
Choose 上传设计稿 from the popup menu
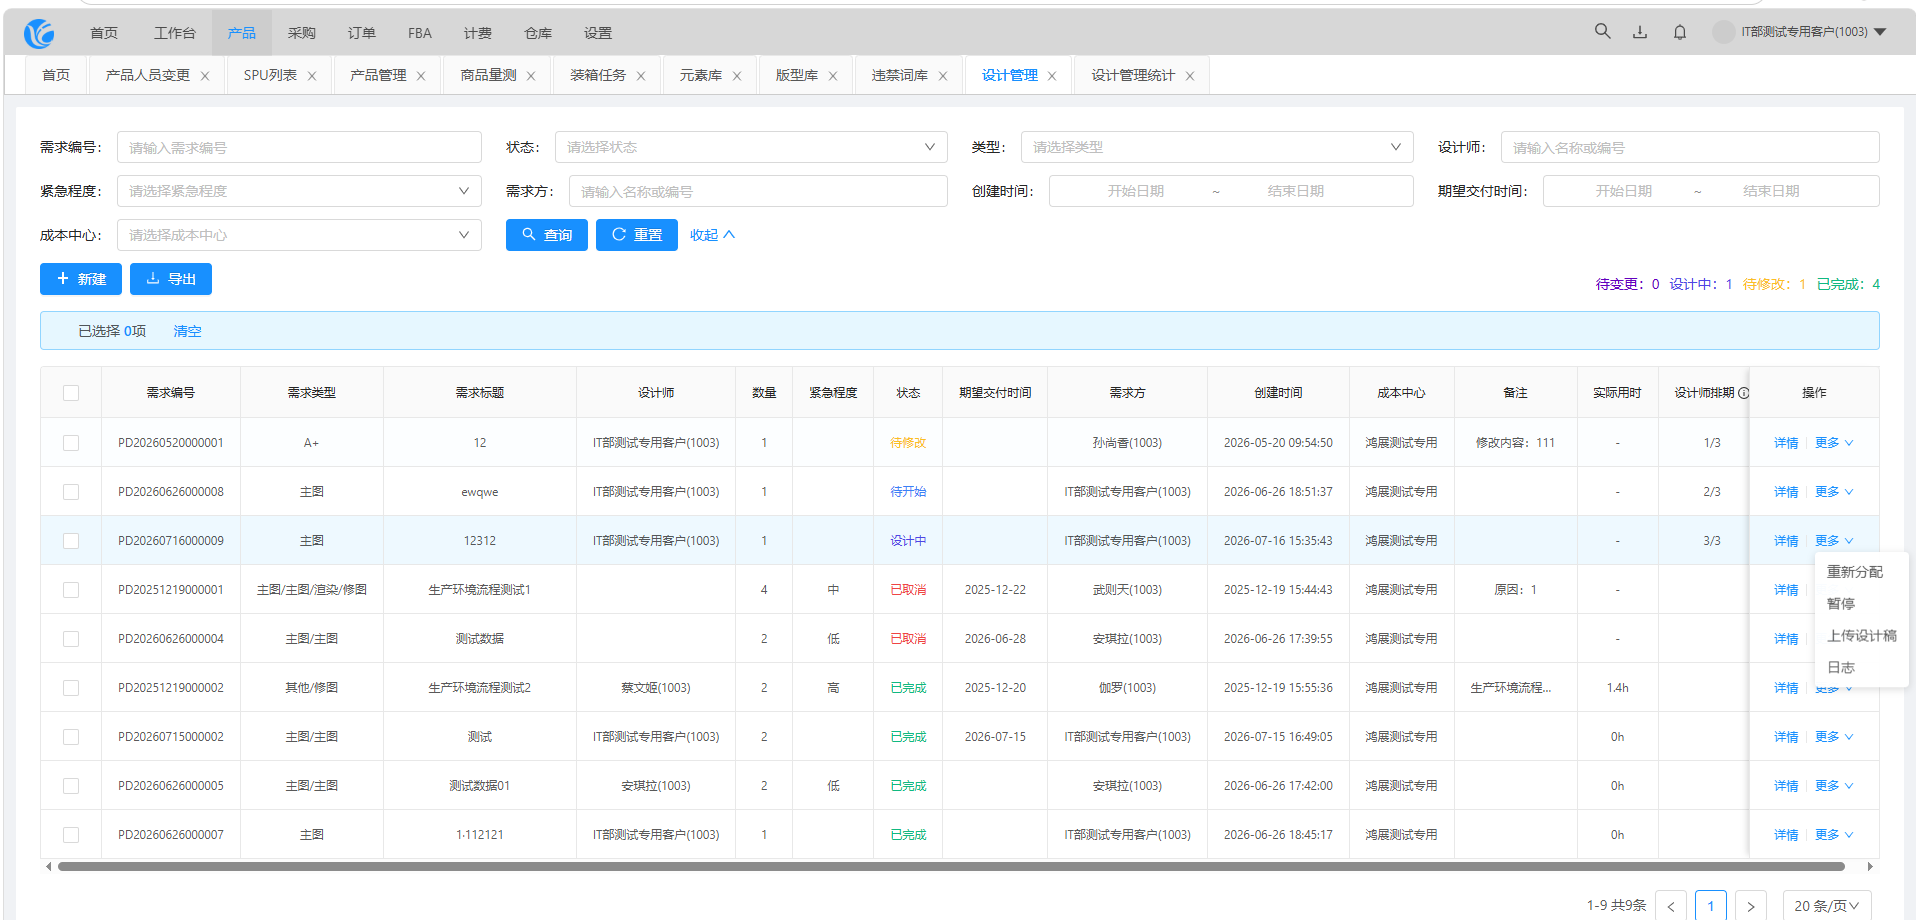pyautogui.click(x=1861, y=635)
